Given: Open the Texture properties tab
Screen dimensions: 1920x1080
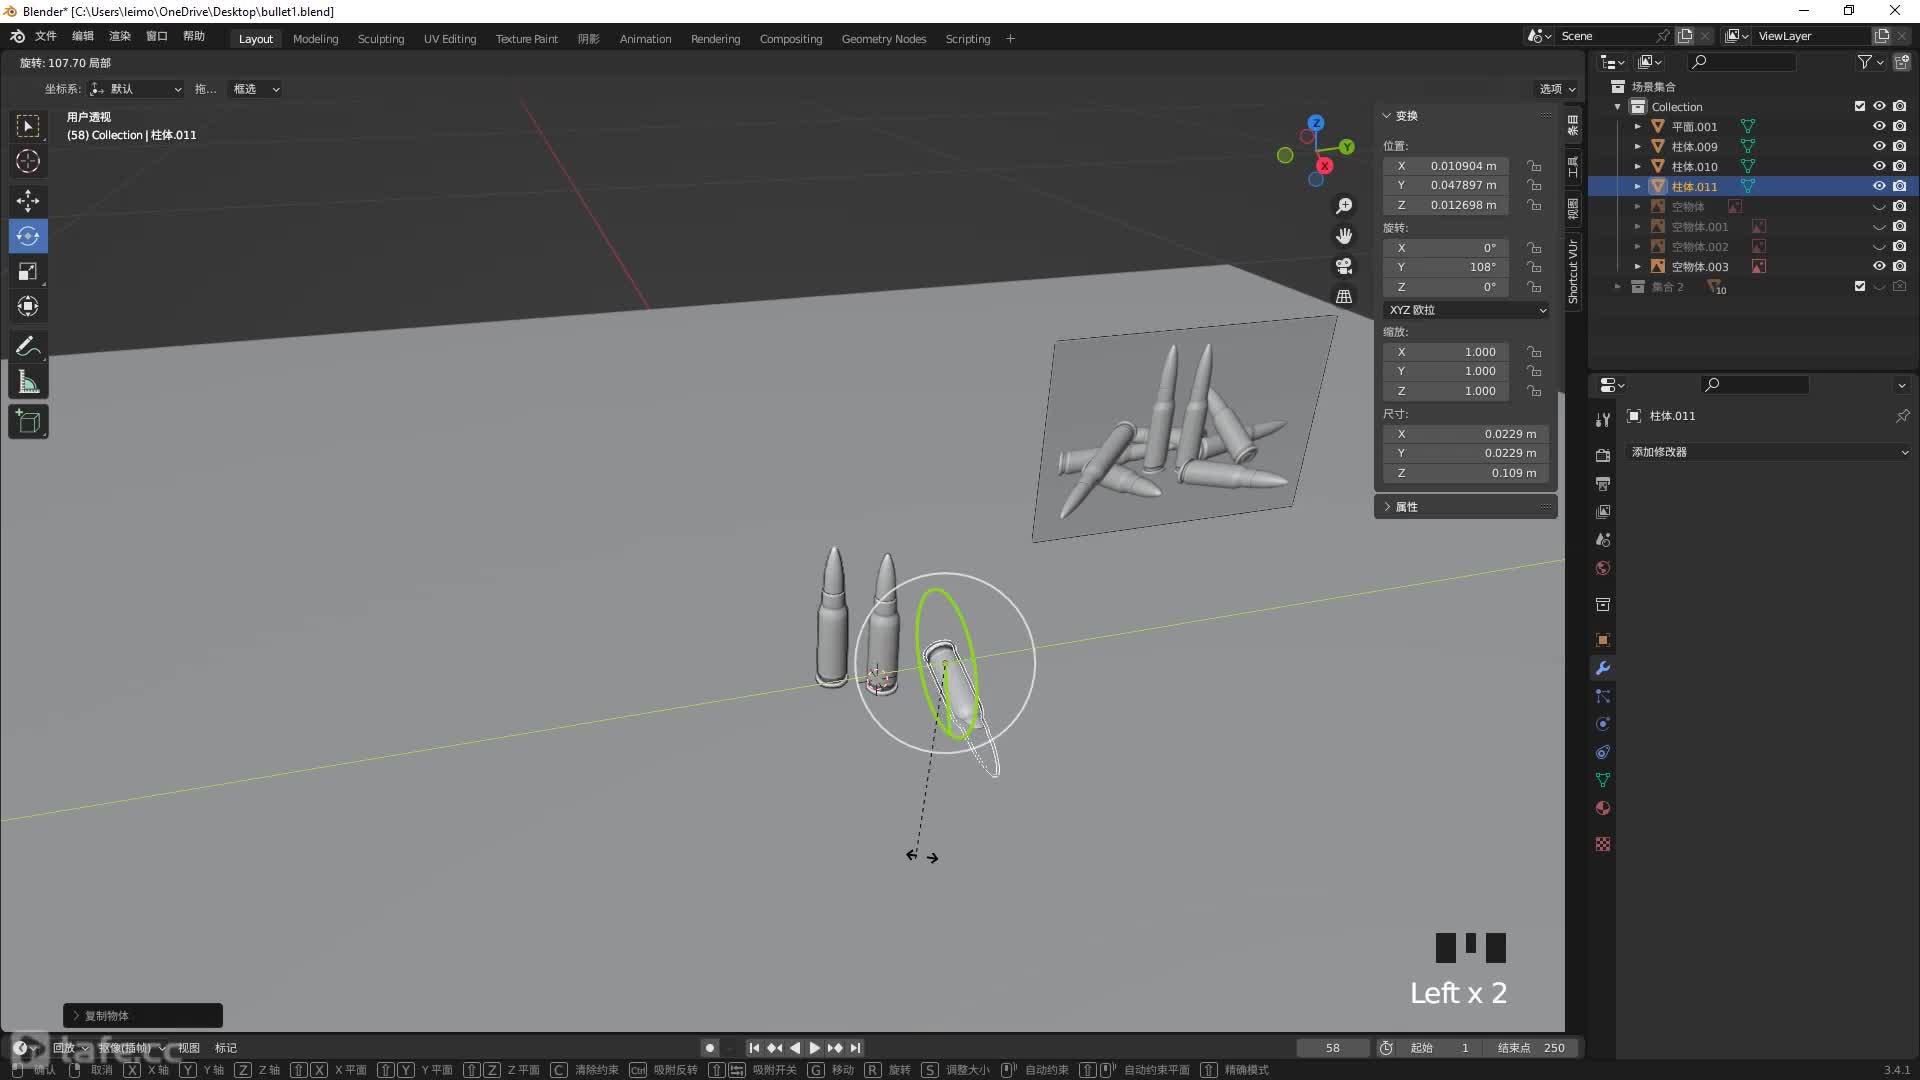Looking at the screenshot, I should coord(1603,844).
